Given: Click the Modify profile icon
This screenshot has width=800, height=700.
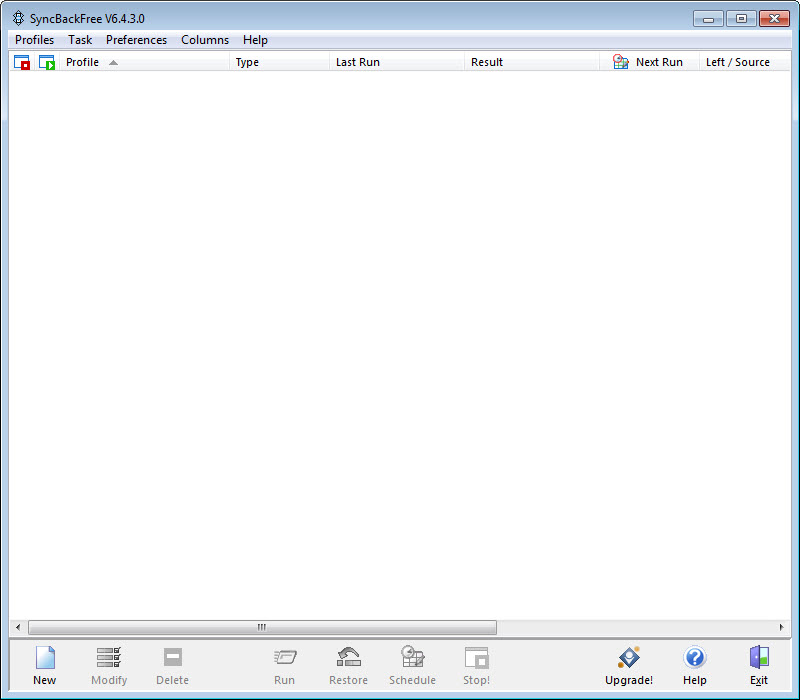Looking at the screenshot, I should (x=109, y=658).
